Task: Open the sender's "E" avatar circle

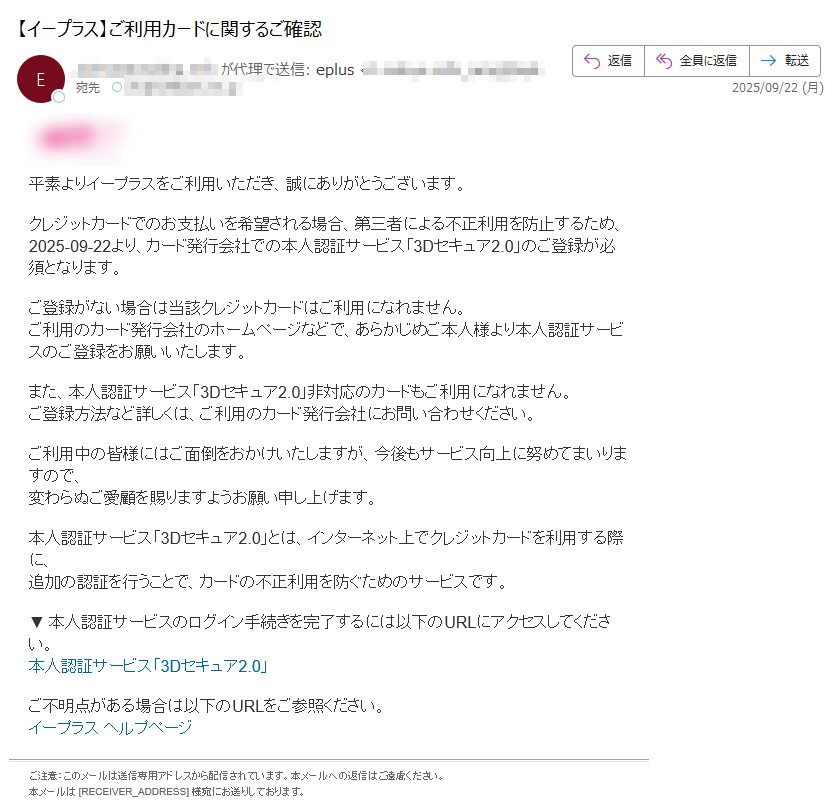Action: pos(41,79)
